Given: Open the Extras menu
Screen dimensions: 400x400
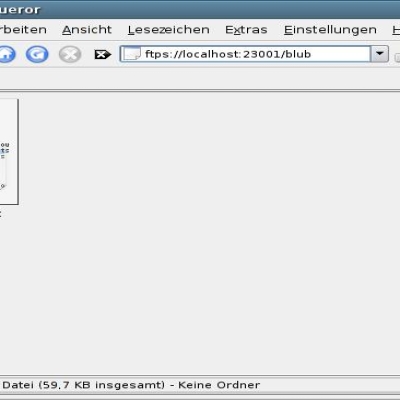Looking at the screenshot, I should tap(246, 30).
